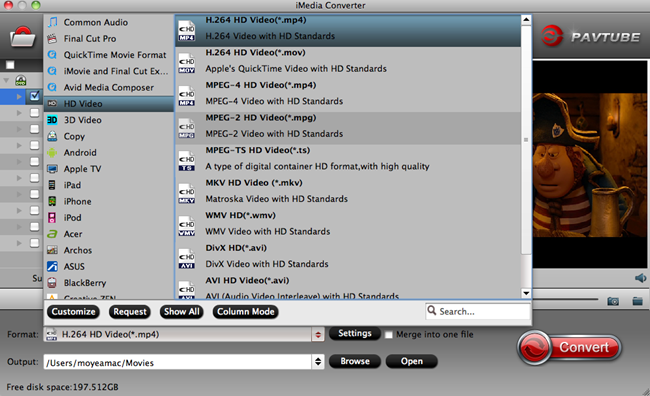
Task: Expand the eighth title row triangle
Action: coord(19,210)
